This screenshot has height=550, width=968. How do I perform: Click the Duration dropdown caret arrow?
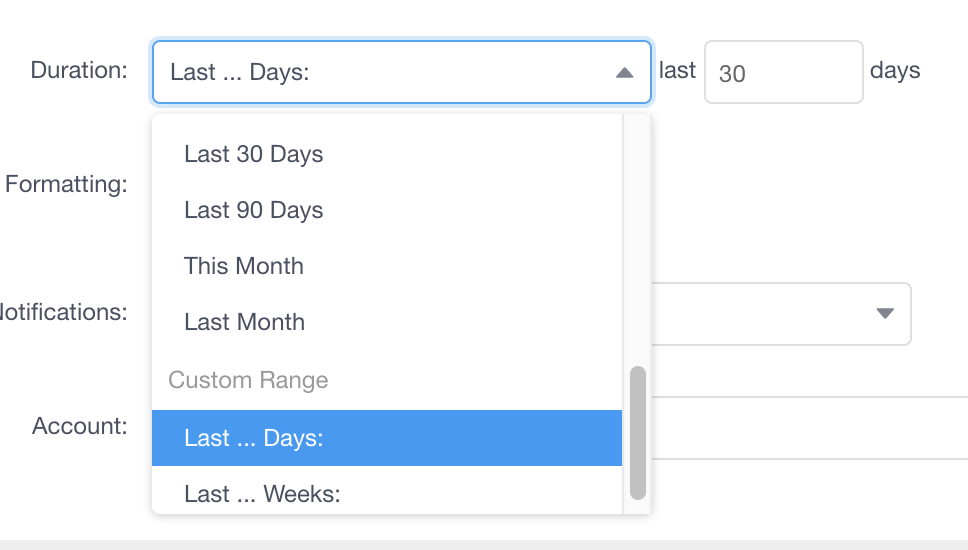(624, 73)
